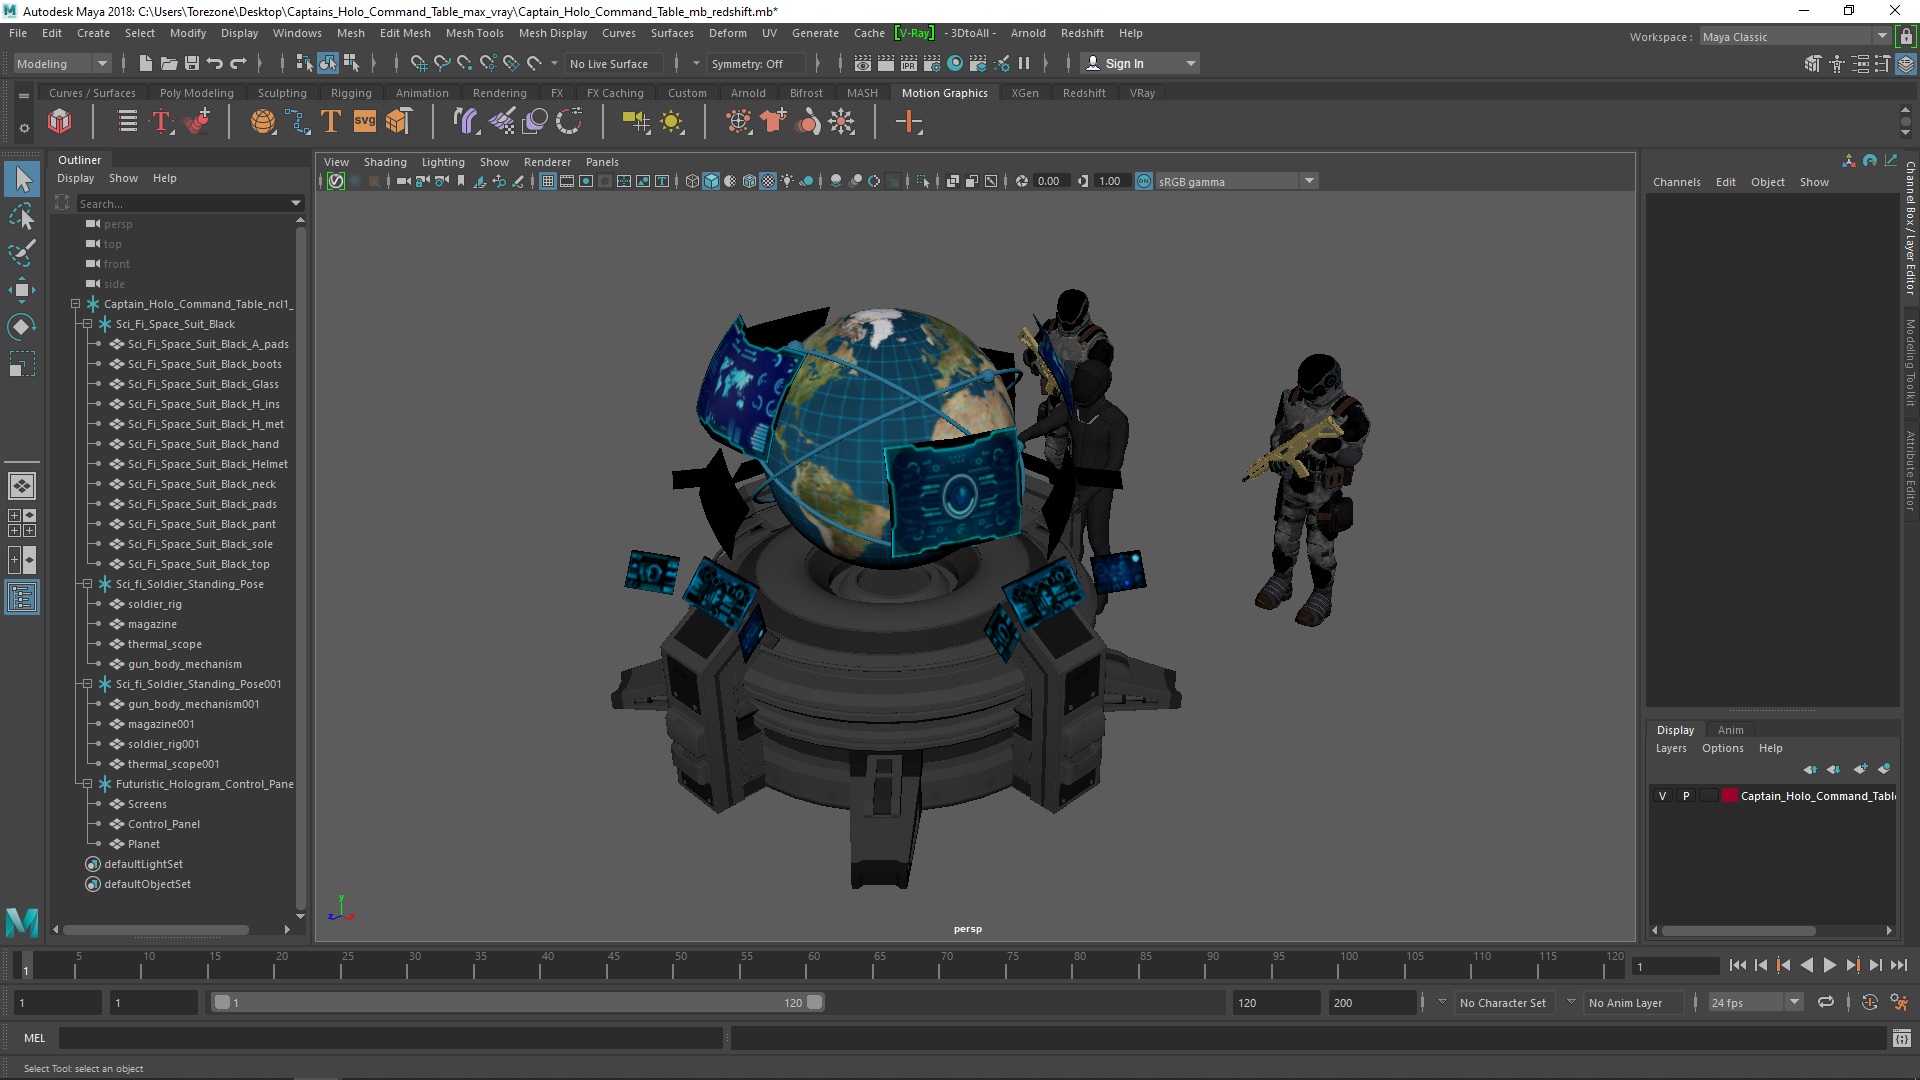Click the New Scene icon
The image size is (1920, 1080).
coord(146,63)
